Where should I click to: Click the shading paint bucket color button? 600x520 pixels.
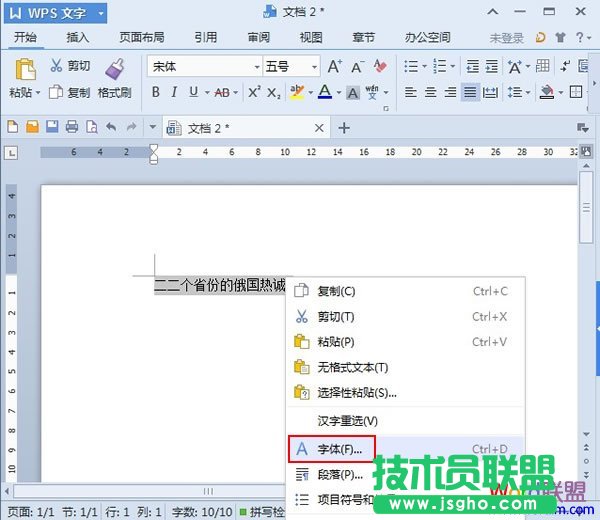[x=546, y=92]
